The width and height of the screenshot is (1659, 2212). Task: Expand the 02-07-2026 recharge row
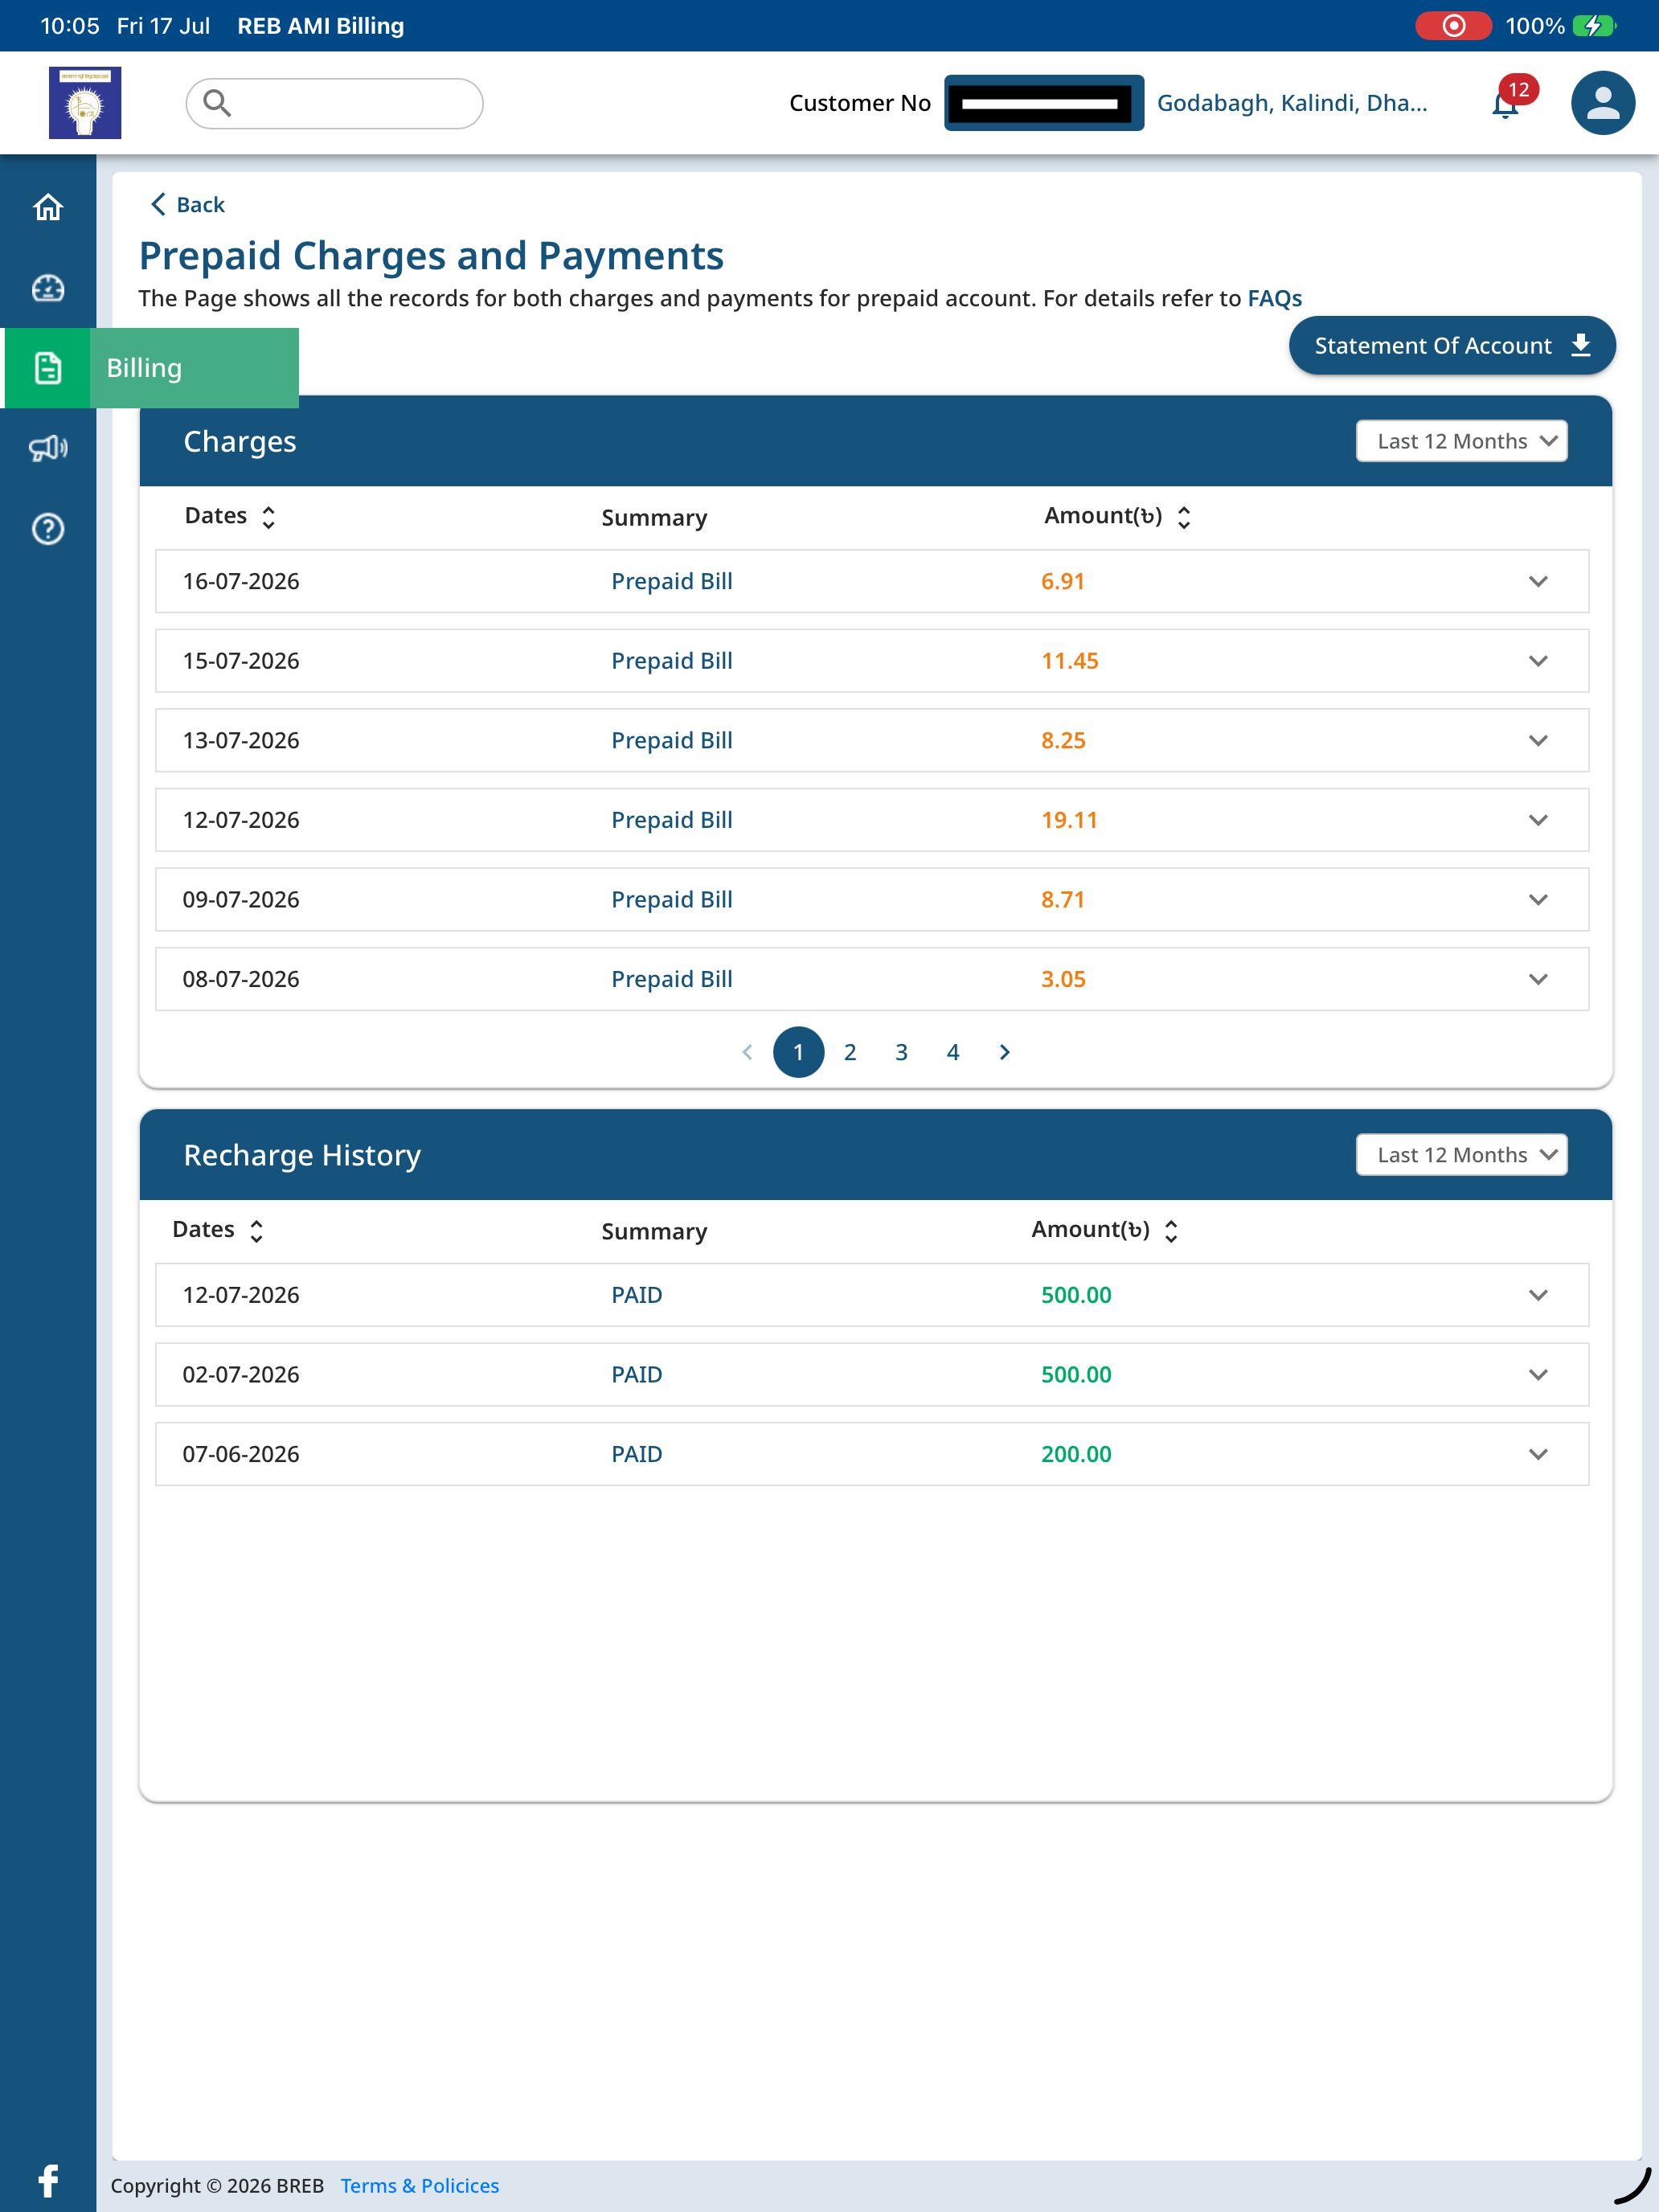pos(1538,1374)
